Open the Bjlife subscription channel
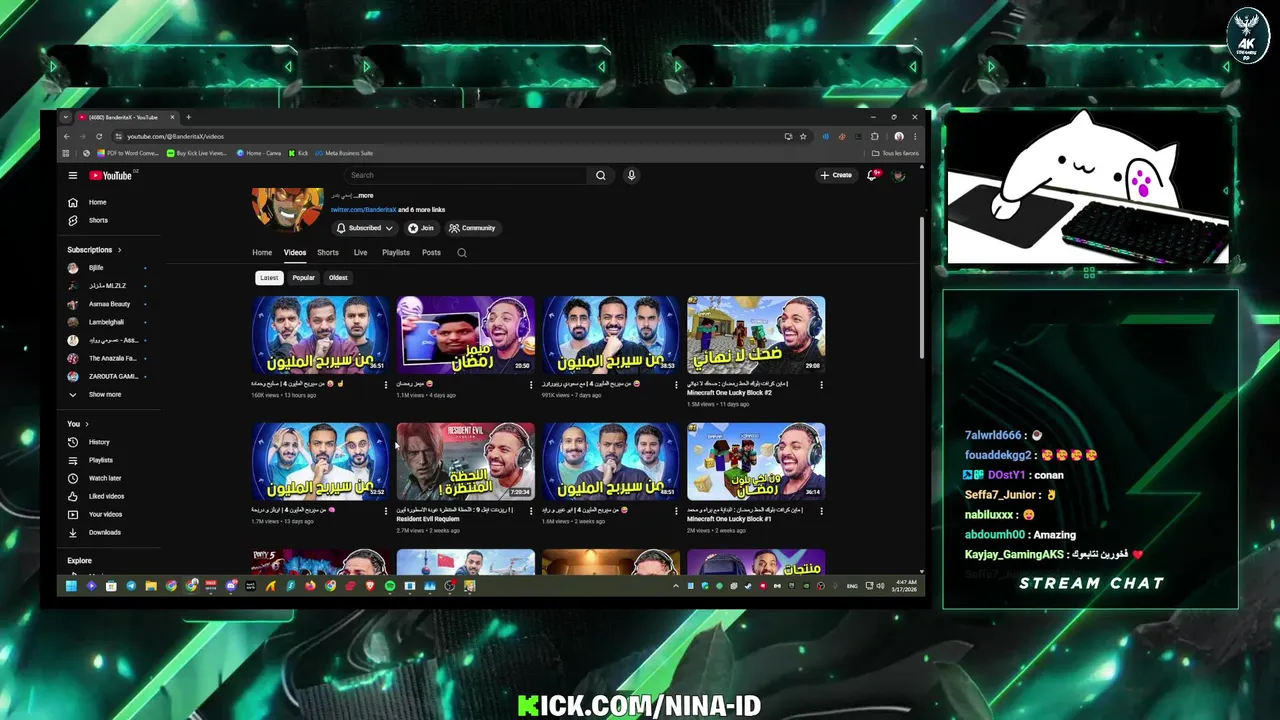Screen dimensions: 1280x720 tap(96, 268)
